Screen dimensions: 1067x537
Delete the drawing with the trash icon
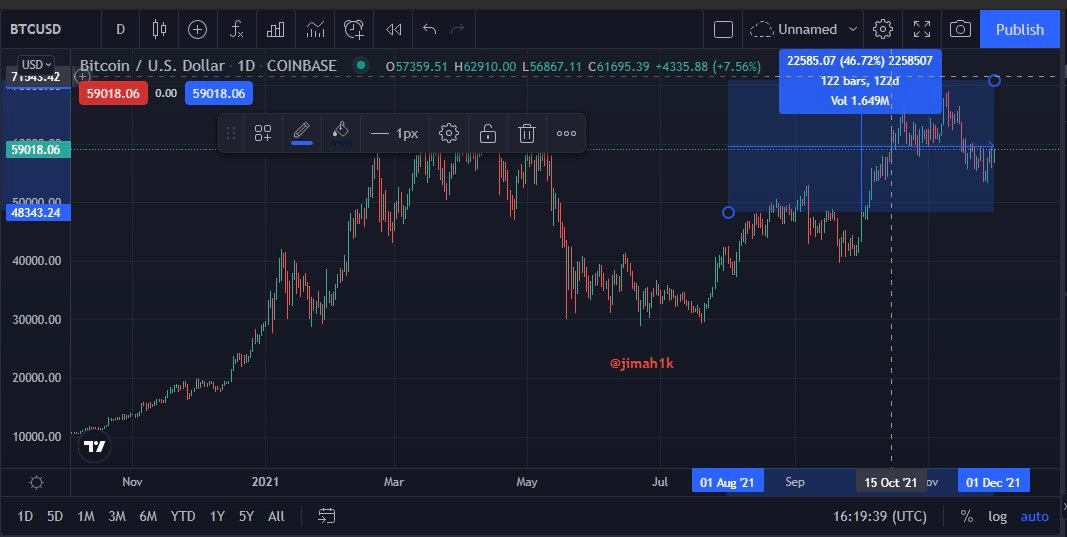(527, 133)
